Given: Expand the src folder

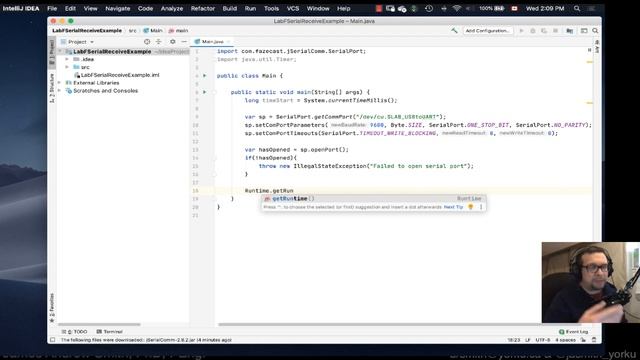Looking at the screenshot, I should click(x=67, y=67).
